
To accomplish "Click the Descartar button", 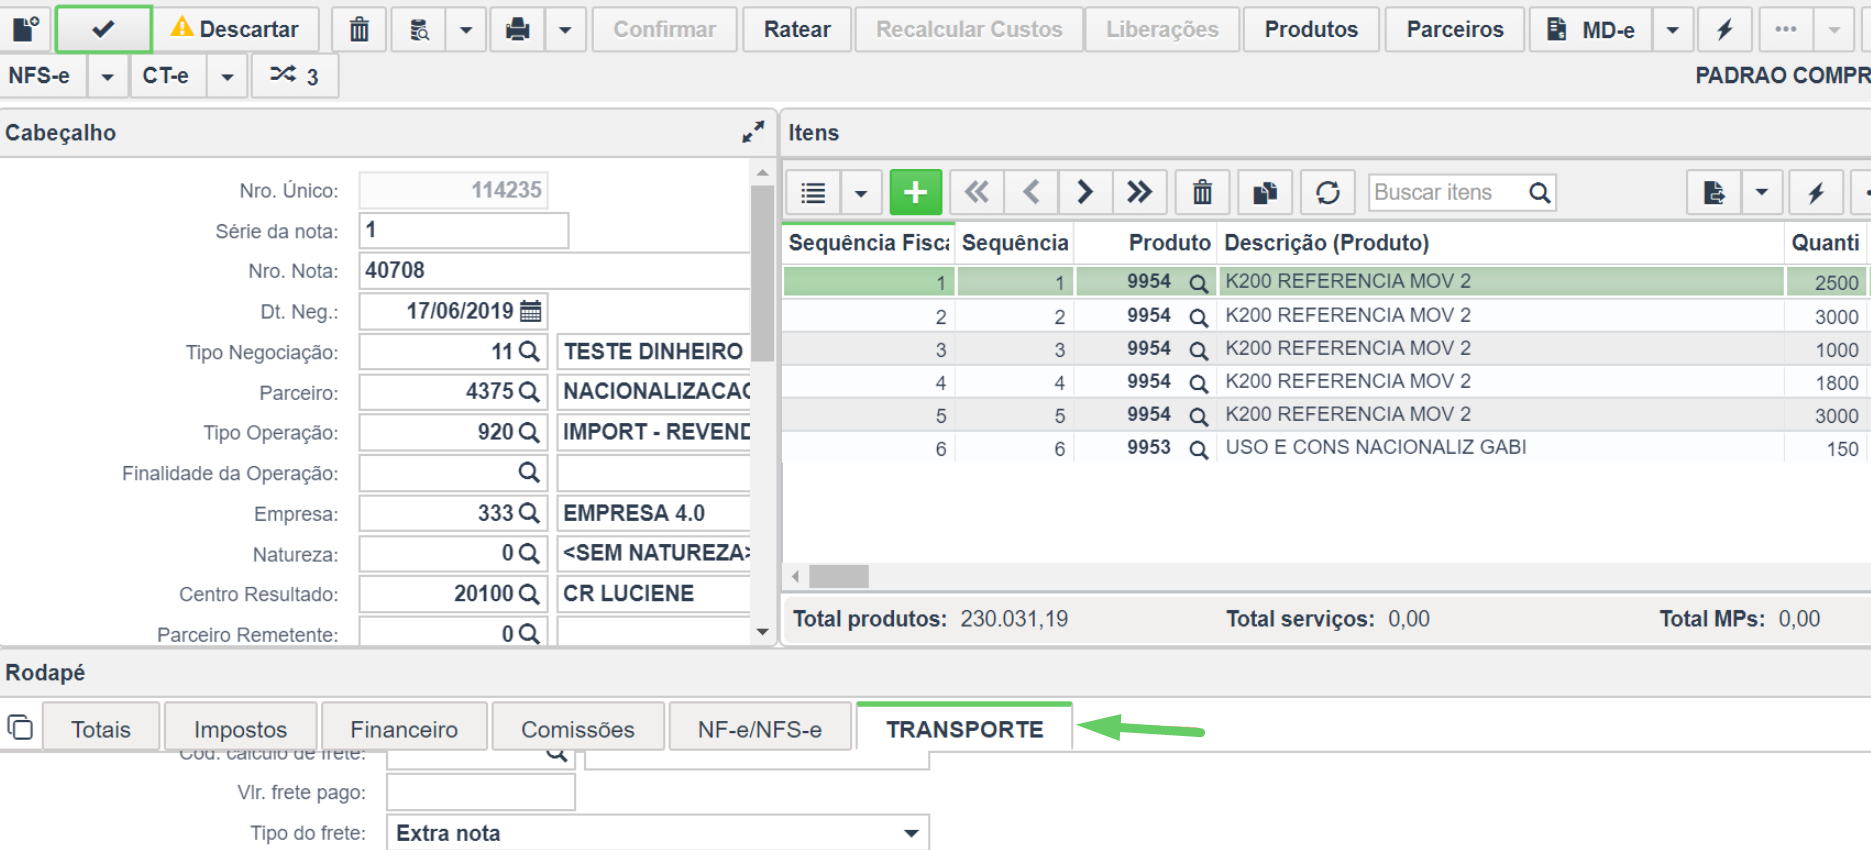I will click(x=237, y=29).
